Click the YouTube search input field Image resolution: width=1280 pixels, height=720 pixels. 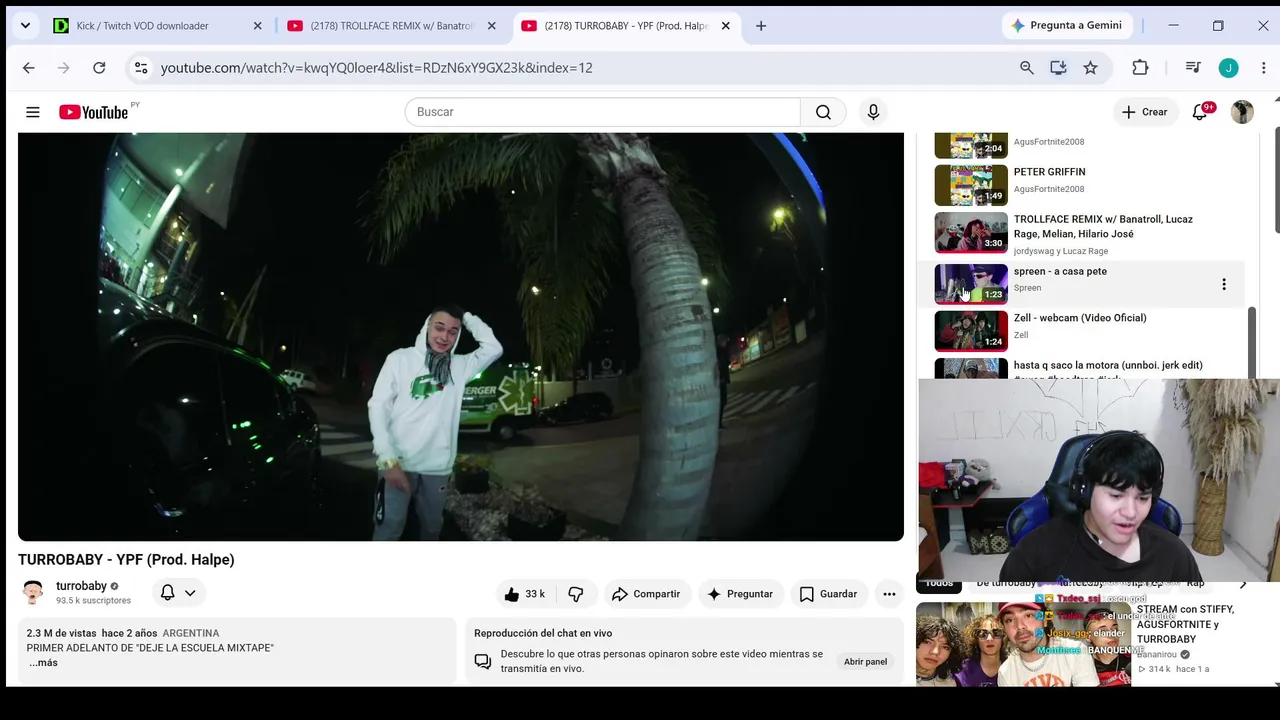(603, 112)
